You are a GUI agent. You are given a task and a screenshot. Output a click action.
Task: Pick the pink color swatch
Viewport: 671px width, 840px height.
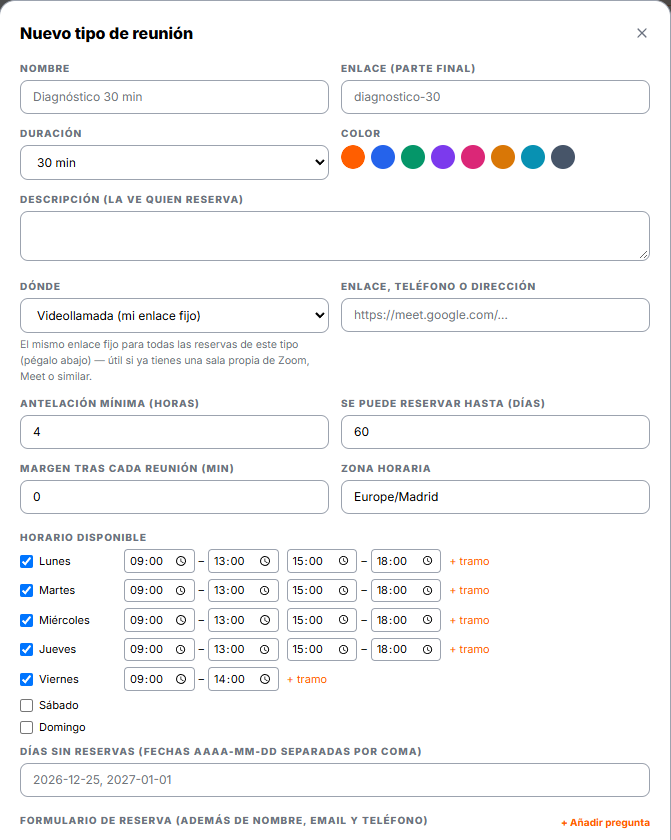click(x=473, y=157)
